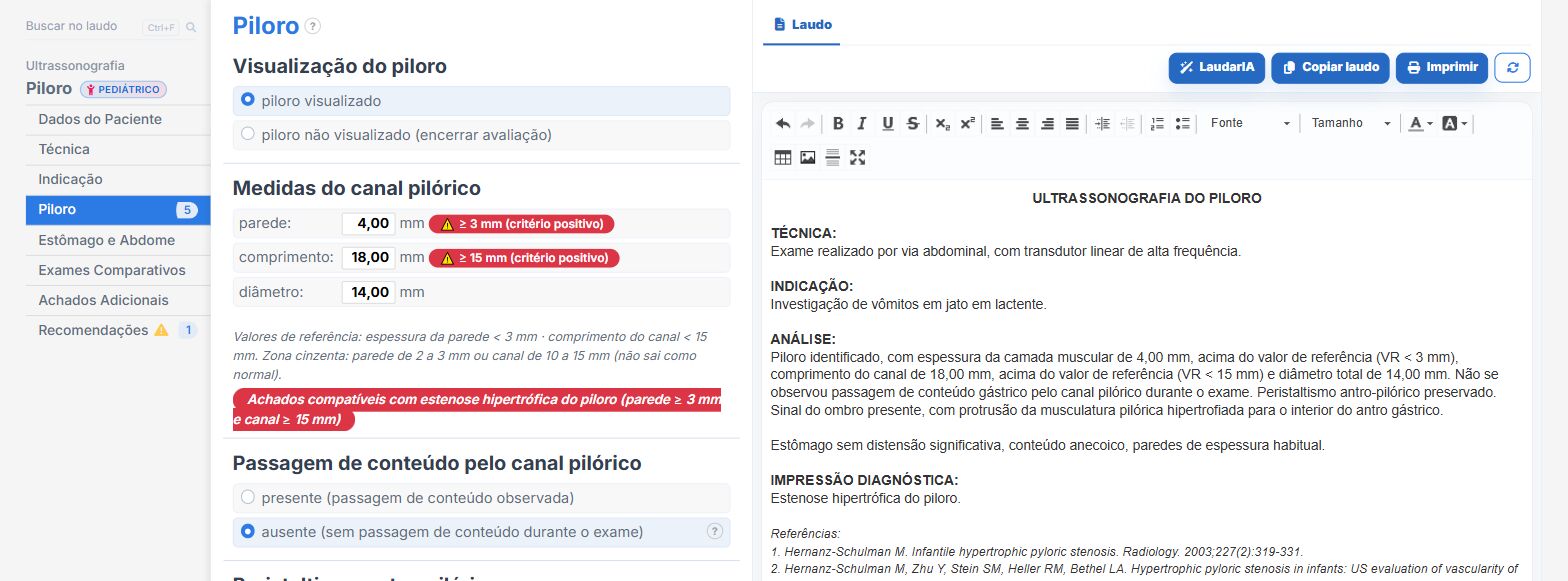The height and width of the screenshot is (581, 1568).
Task: Select 'presente (passagem de conteúdo observada)'
Action: coord(481,498)
